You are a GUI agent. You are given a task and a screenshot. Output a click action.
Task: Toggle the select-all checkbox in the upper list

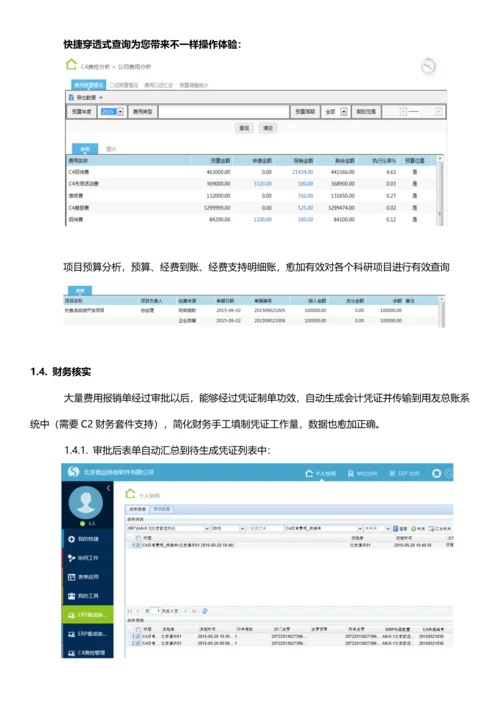(x=138, y=538)
